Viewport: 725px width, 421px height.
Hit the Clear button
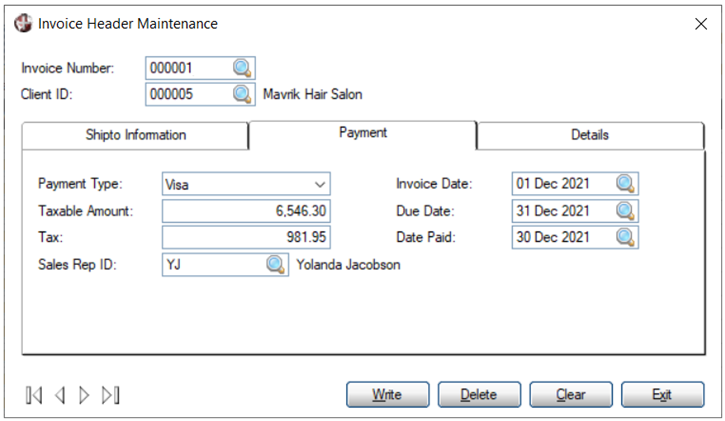570,394
